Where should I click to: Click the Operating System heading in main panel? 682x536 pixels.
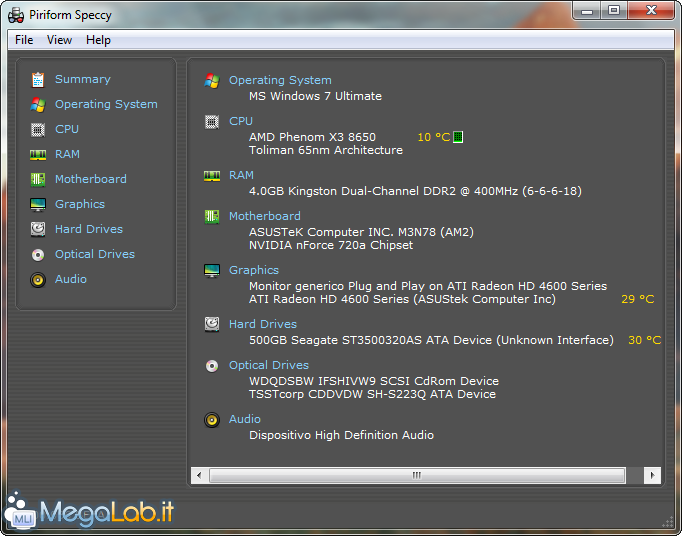click(280, 80)
